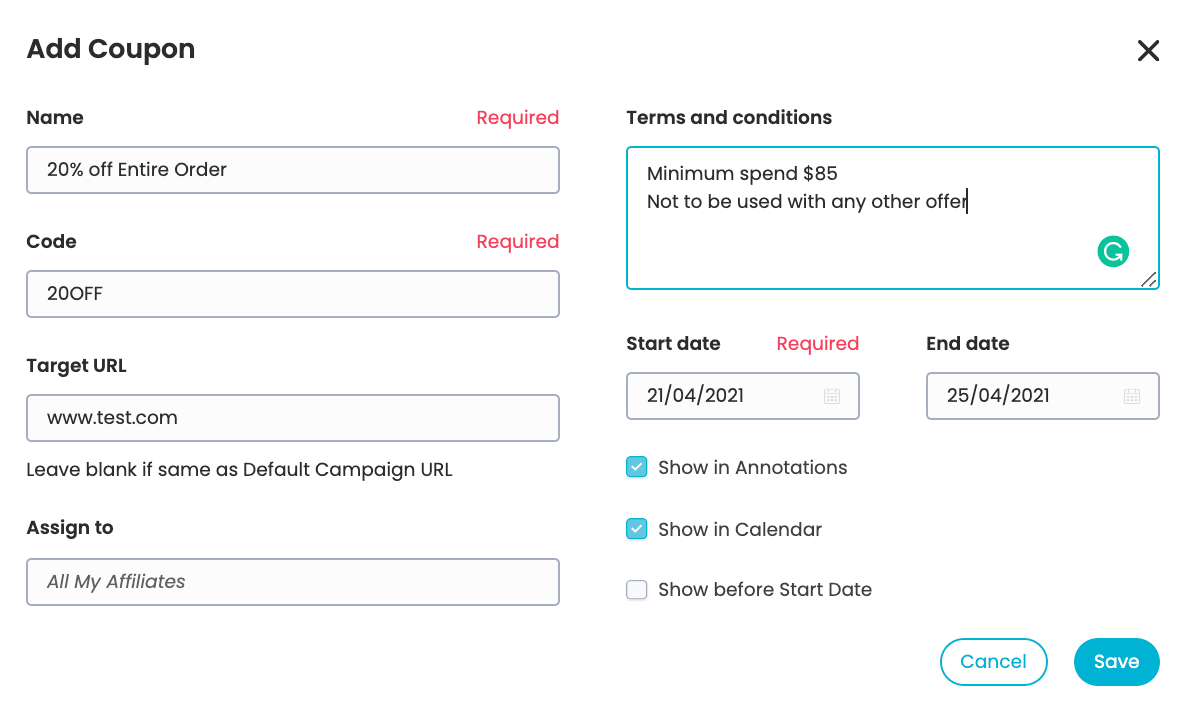The image size is (1184, 720).
Task: Focus the Code field containing 20OFF
Action: coord(293,294)
